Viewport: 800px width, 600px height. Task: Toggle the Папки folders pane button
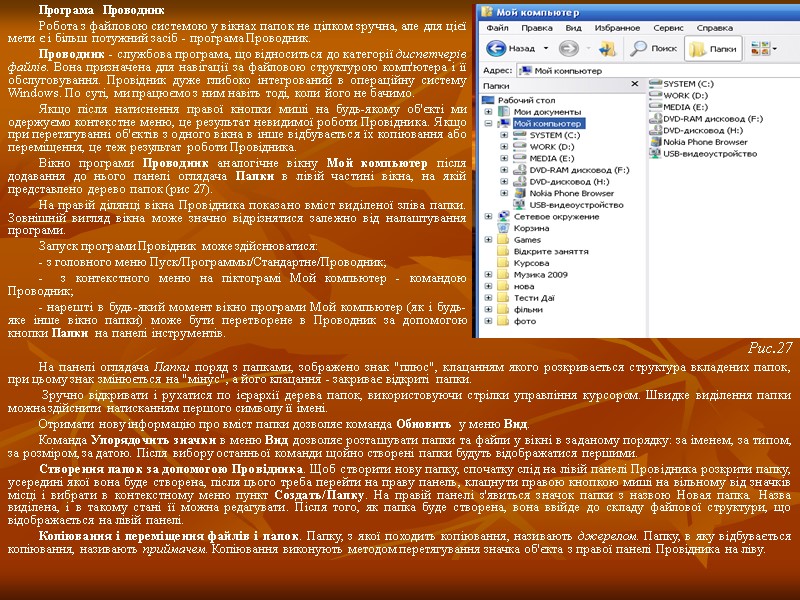point(713,48)
